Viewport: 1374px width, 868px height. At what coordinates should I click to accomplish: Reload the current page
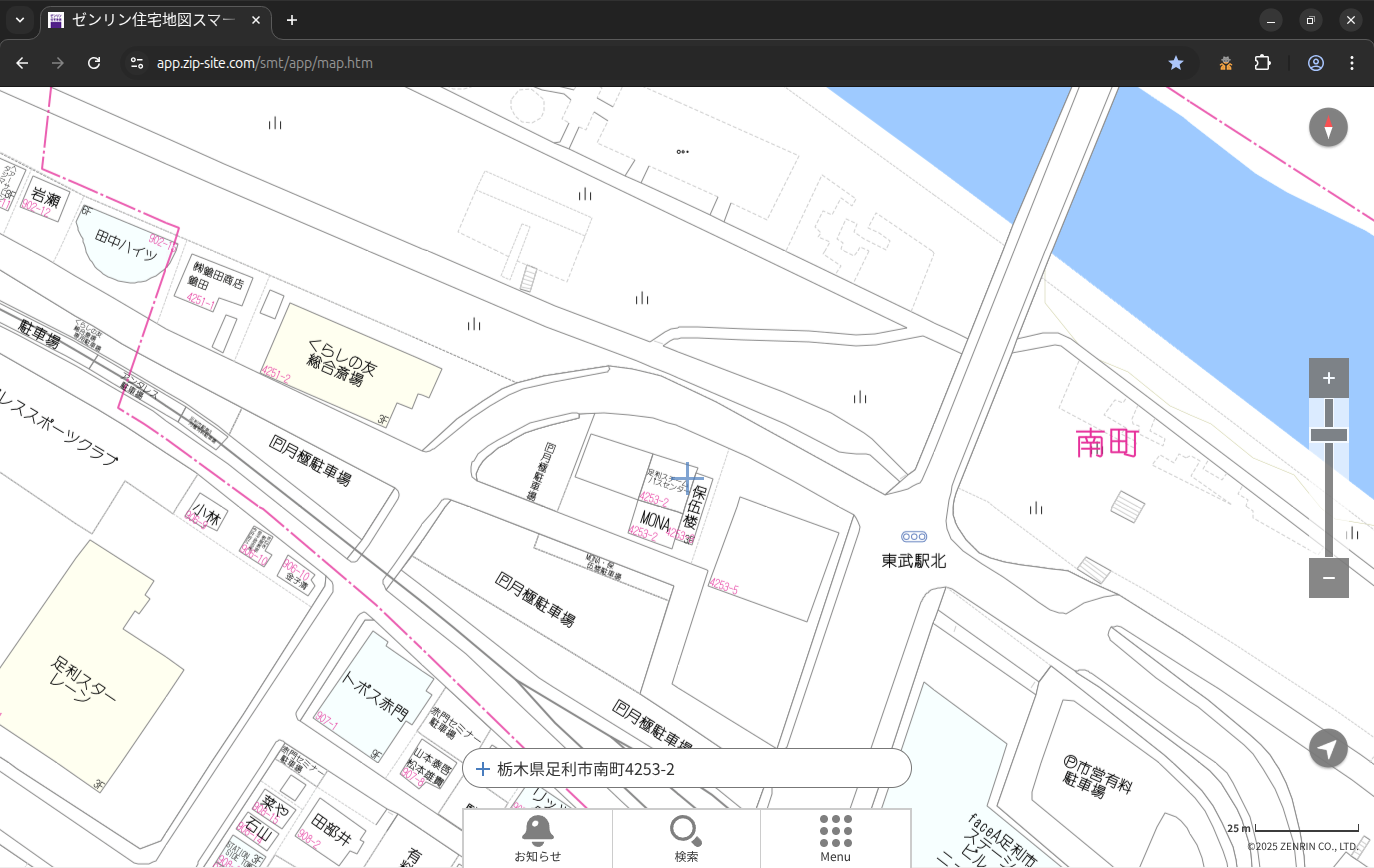(94, 63)
